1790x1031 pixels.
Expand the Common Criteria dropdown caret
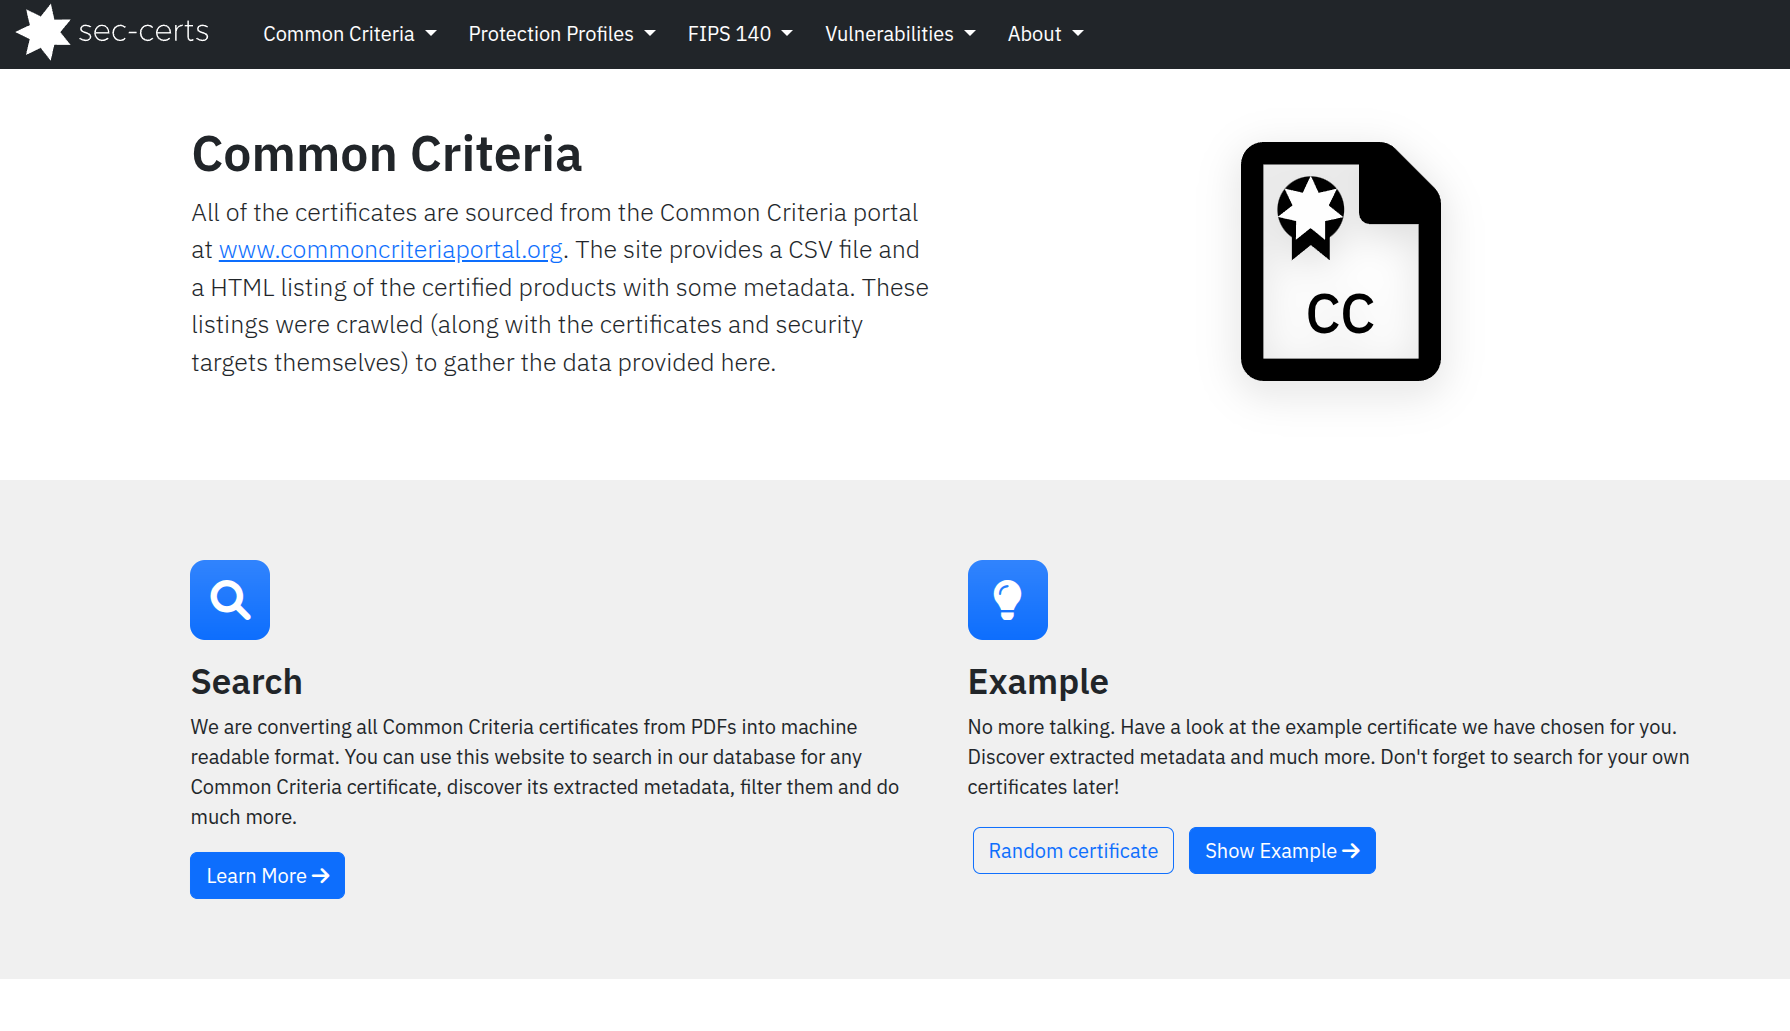pos(431,34)
